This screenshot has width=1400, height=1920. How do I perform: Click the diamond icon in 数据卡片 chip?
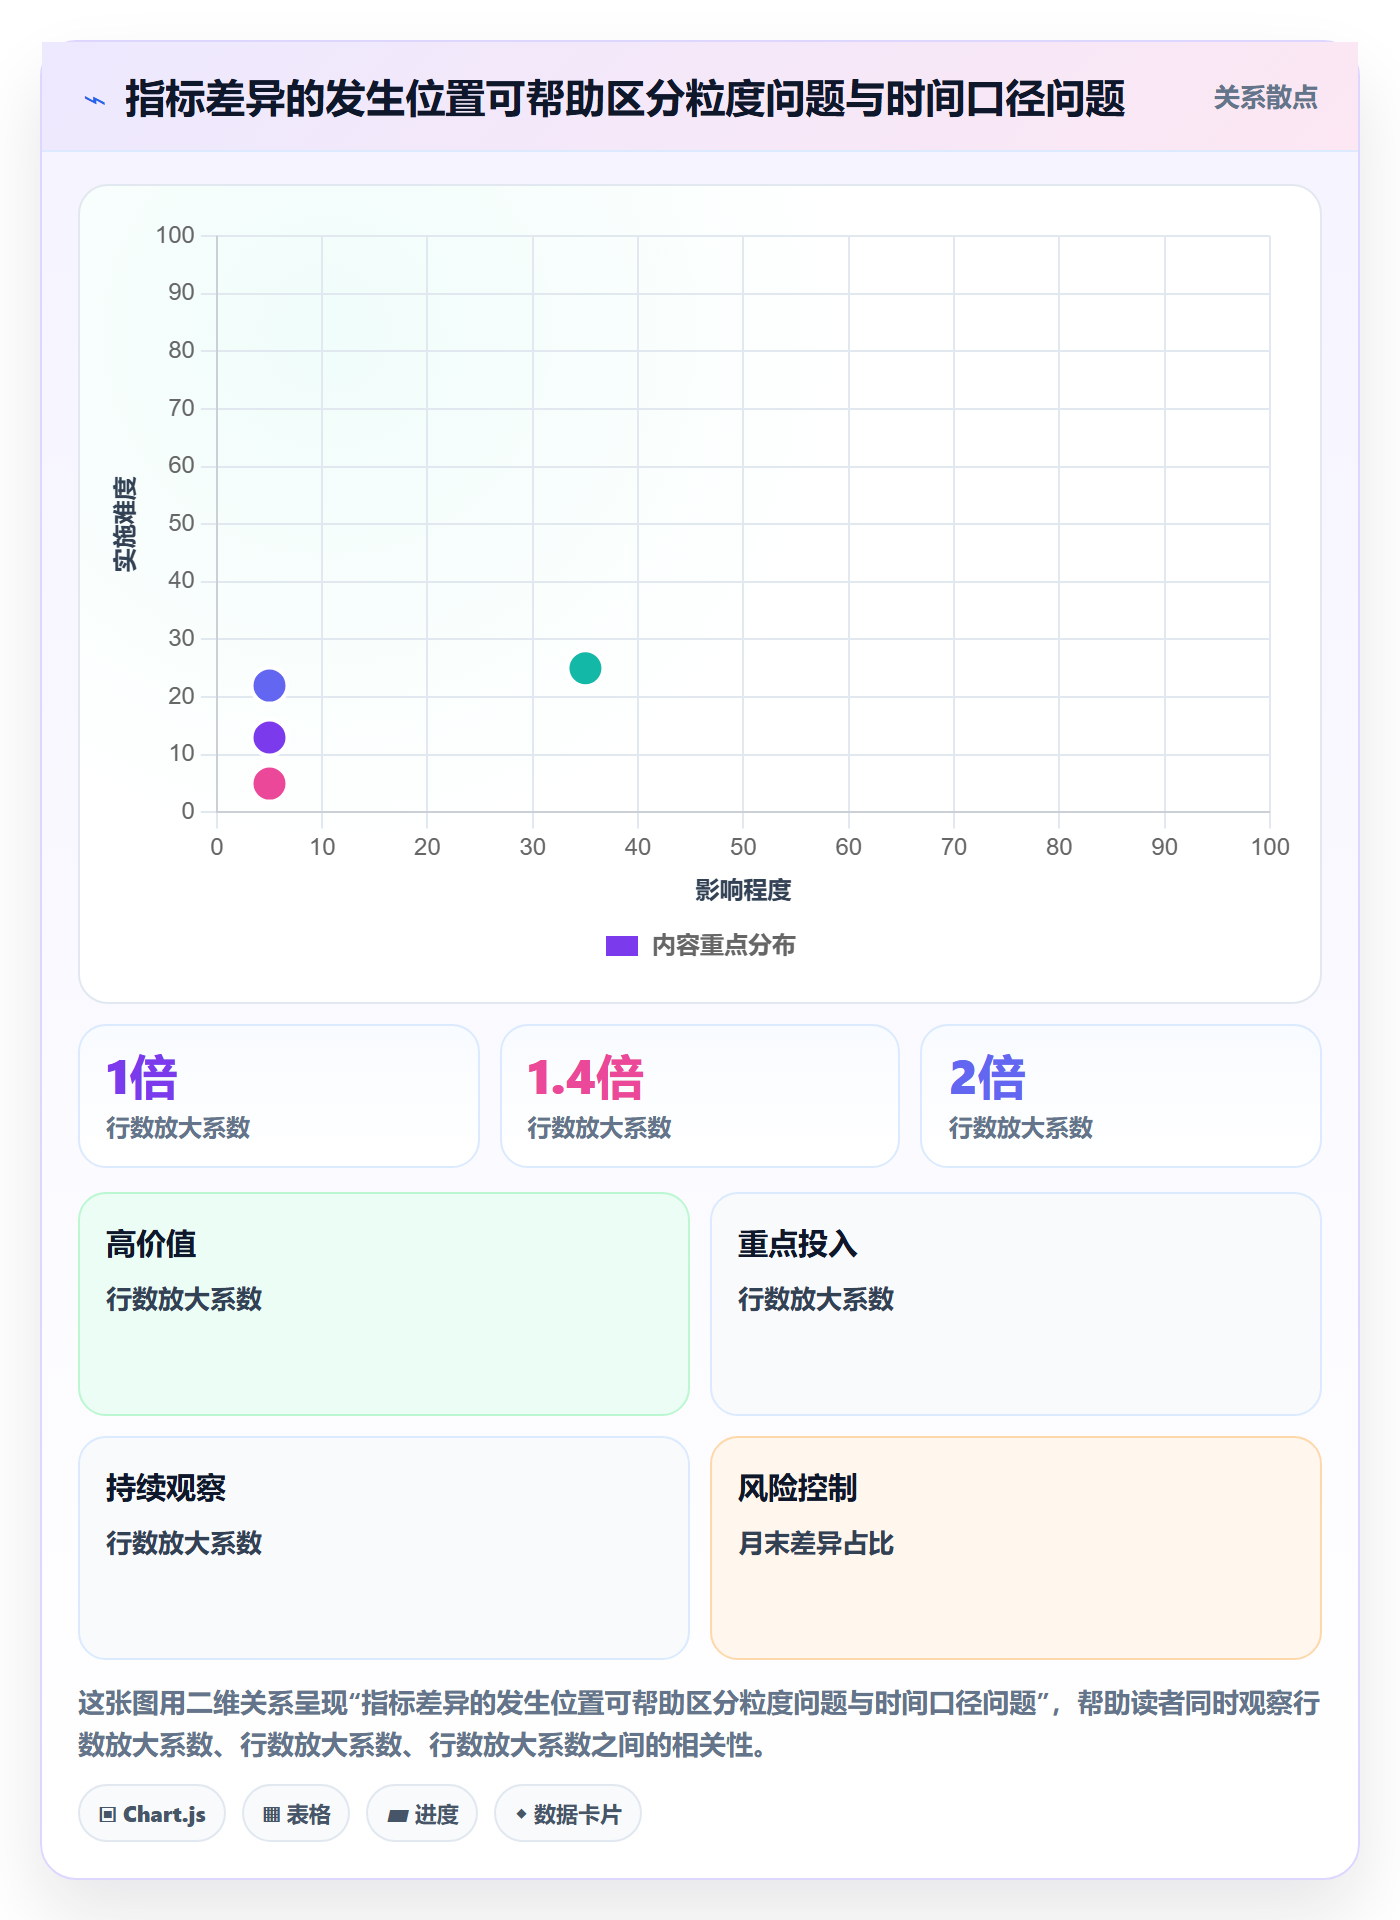(x=521, y=1814)
